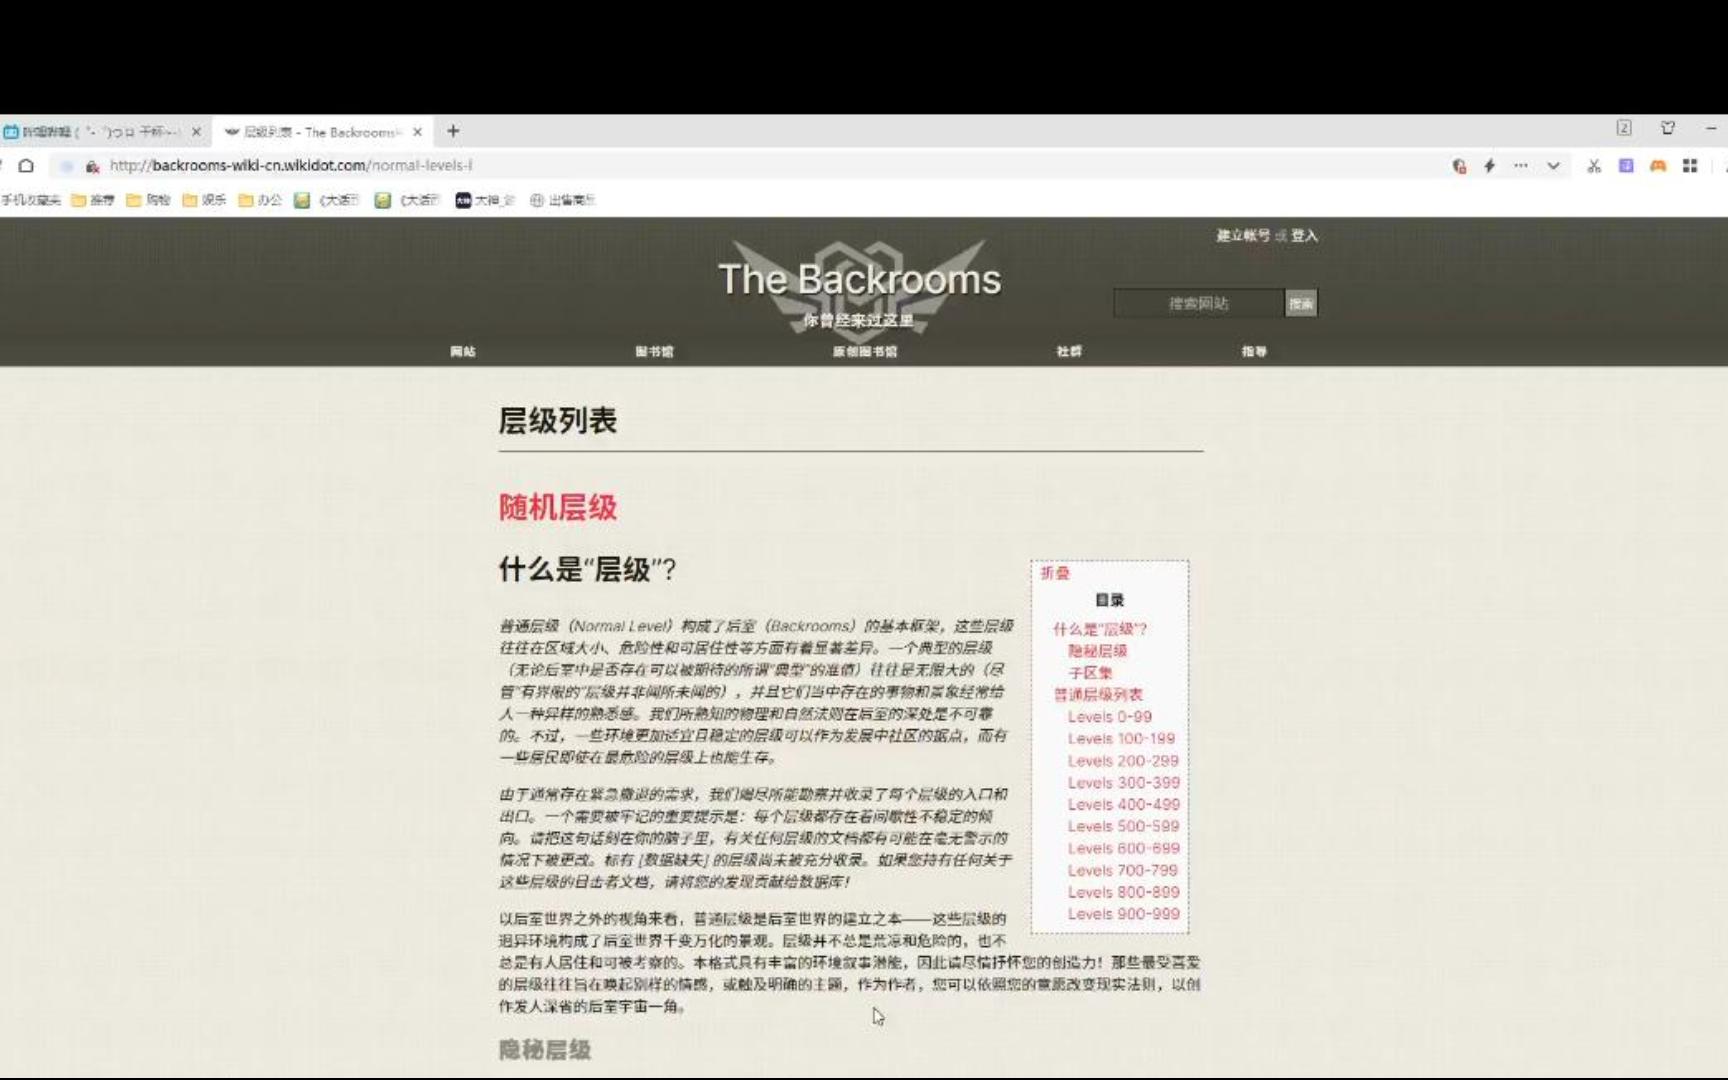Screen dimensions: 1728x1080
Task: Click The Backrooms site title logo
Action: (859, 280)
